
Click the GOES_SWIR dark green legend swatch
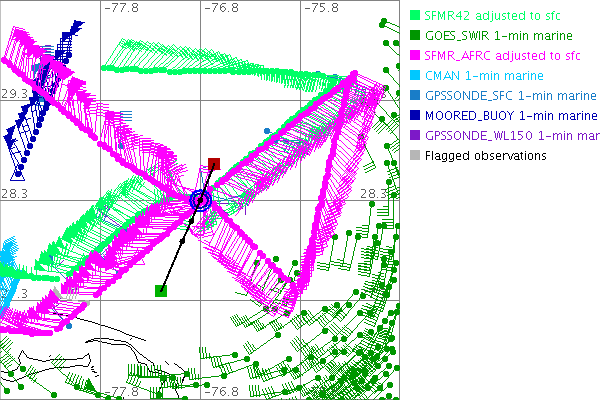[415, 36]
